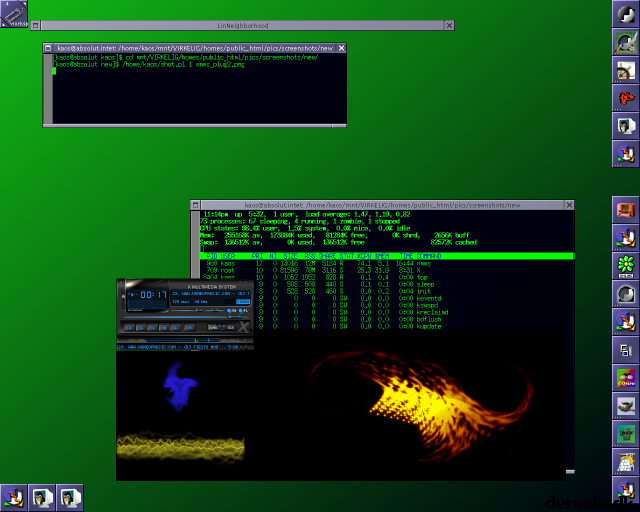
Task: Click the scrollbar of the upper terminal window
Action: [x=48, y=88]
